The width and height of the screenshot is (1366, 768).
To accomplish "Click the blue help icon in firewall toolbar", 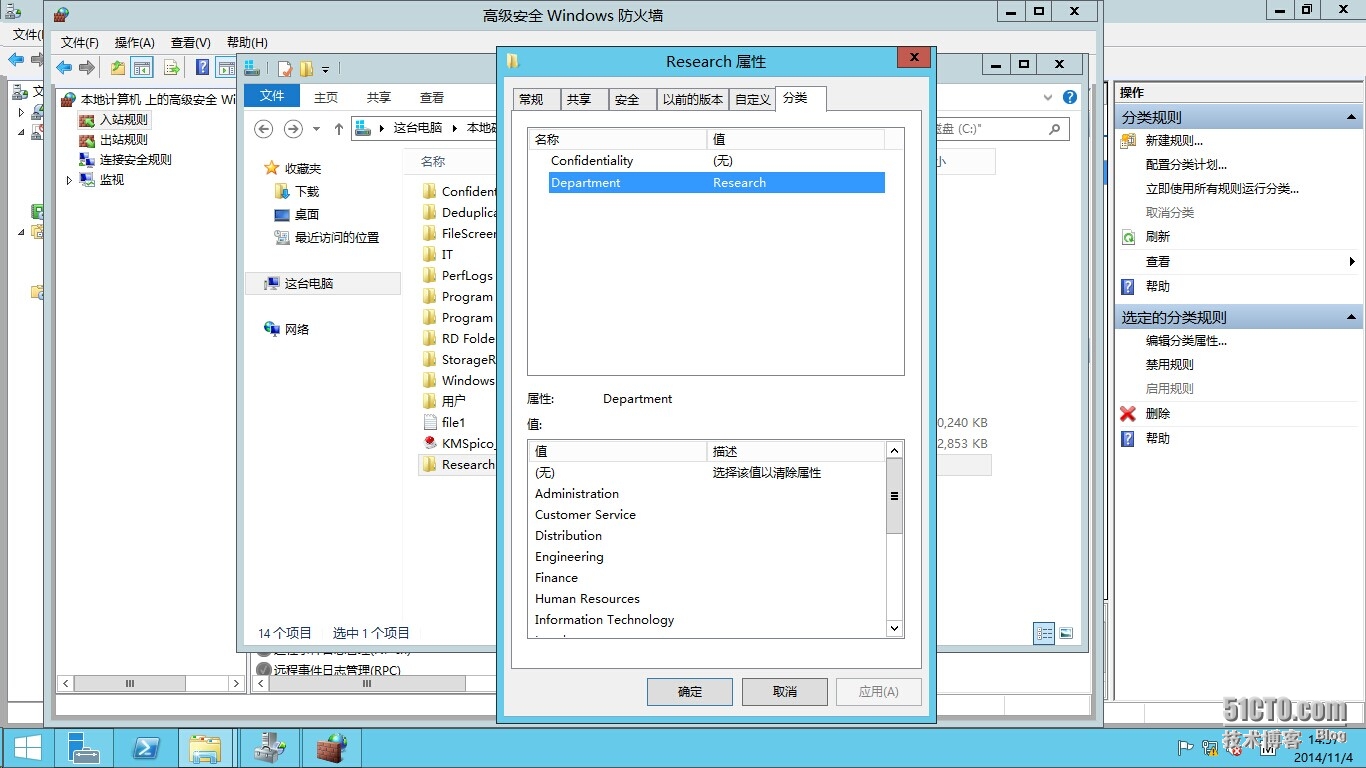I will [x=202, y=68].
